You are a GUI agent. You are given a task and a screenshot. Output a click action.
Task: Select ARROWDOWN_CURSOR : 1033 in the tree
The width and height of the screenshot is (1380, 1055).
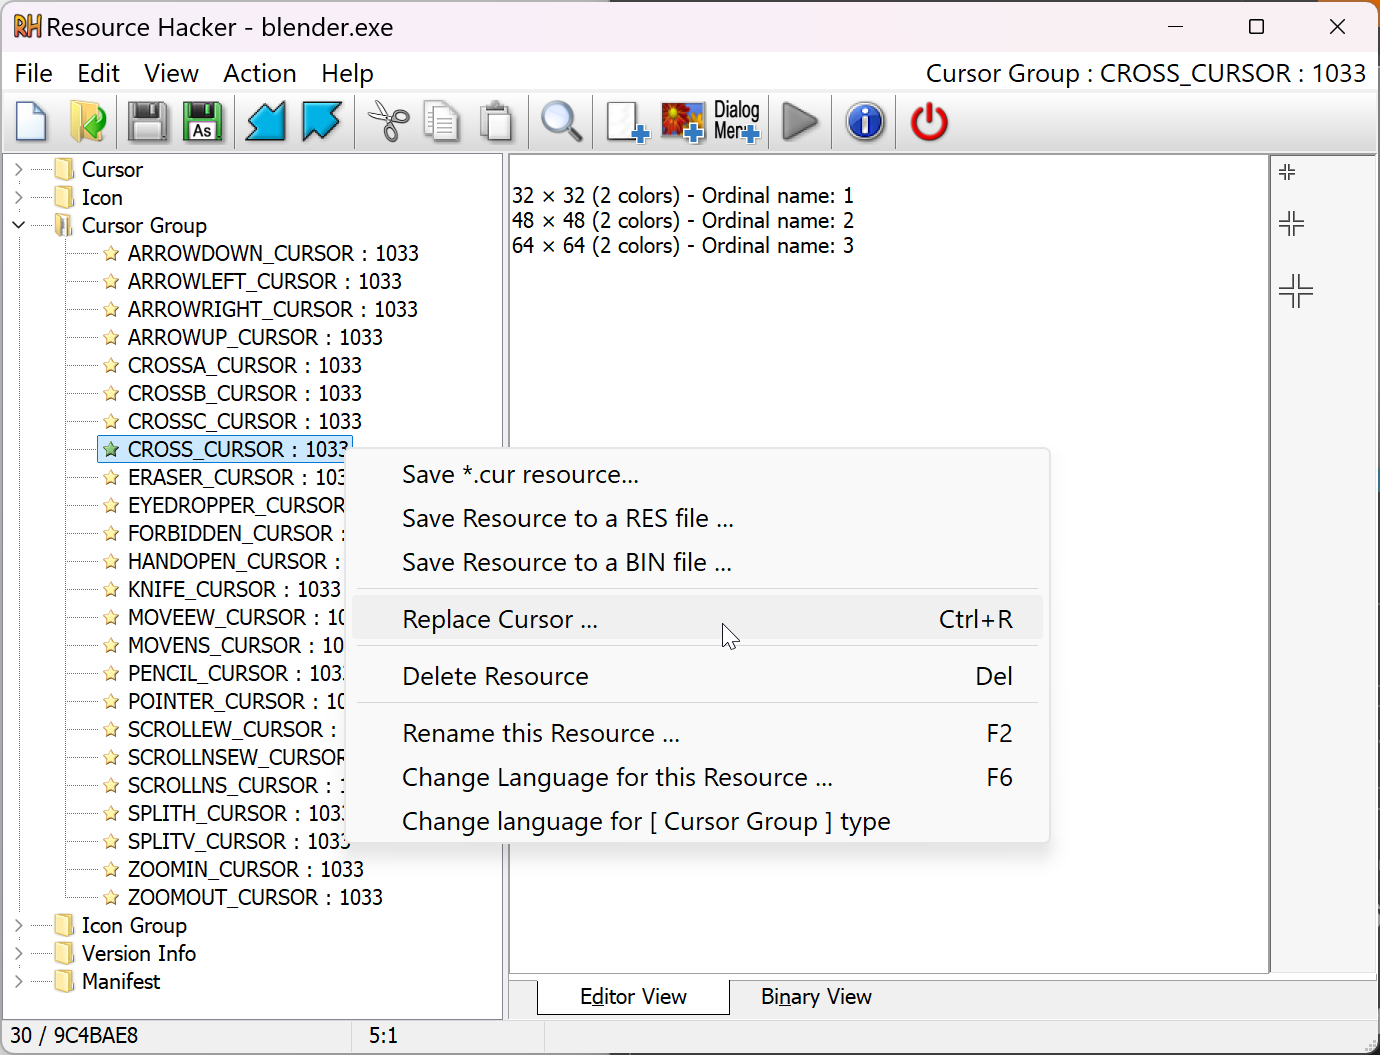coord(273,254)
